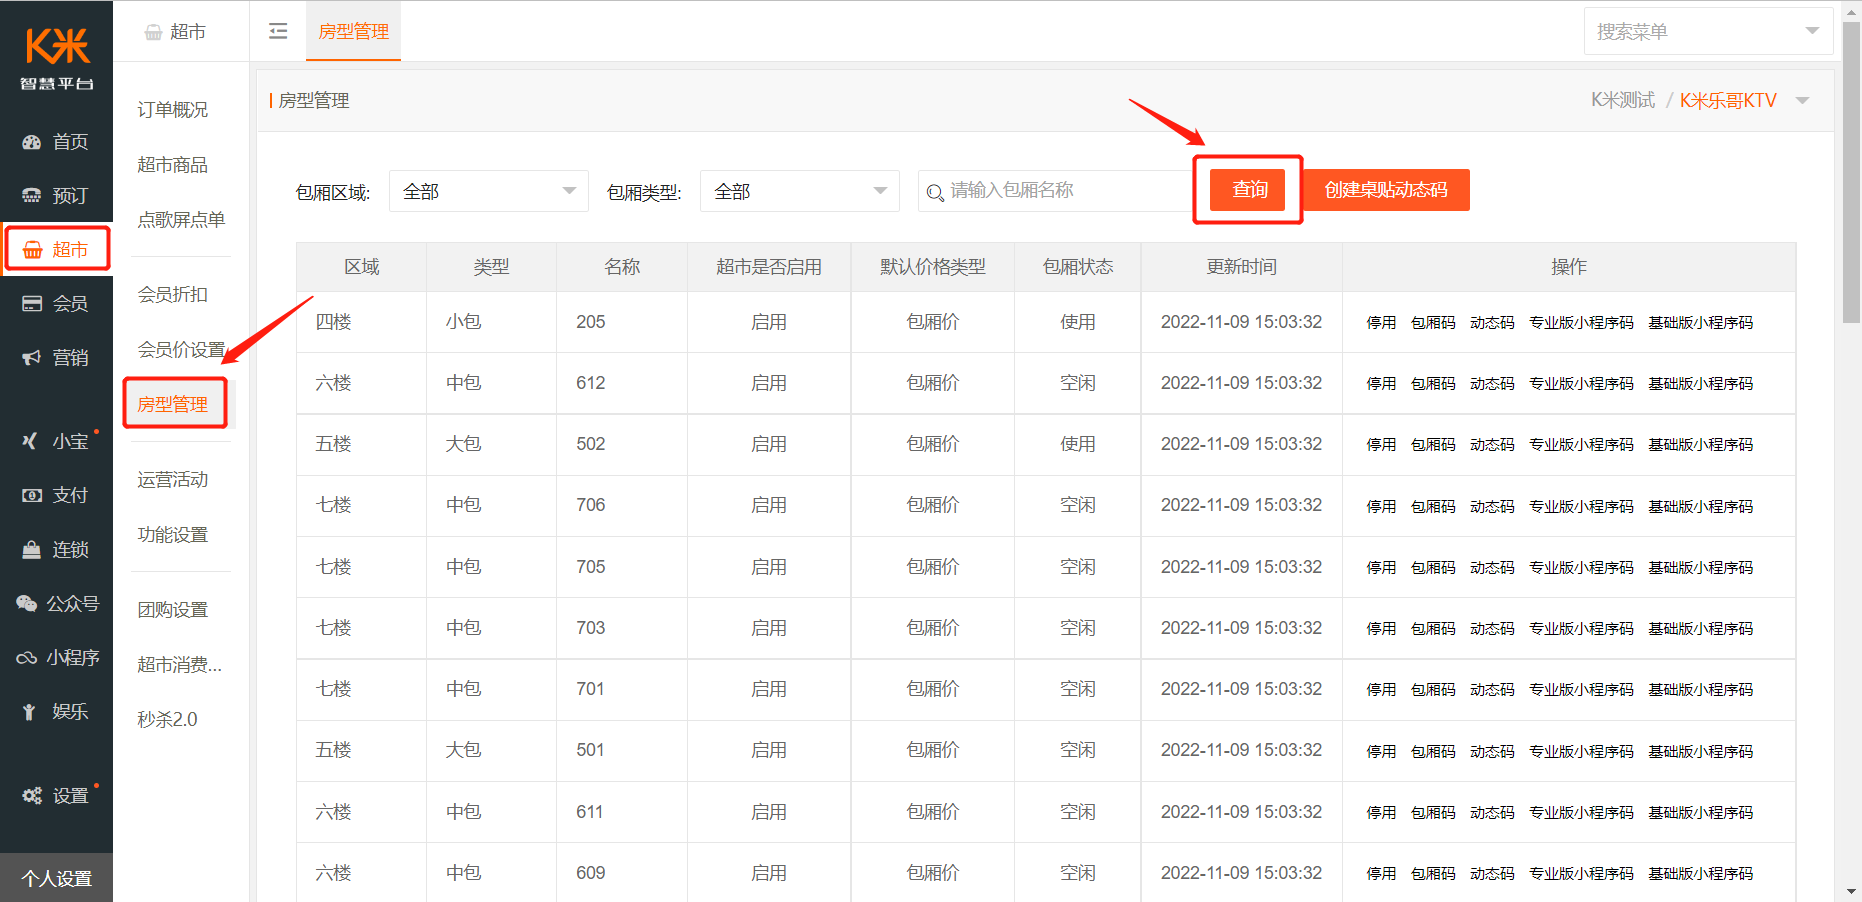
Task: Click 专业版小程序码 for room 611
Action: pyautogui.click(x=1581, y=813)
